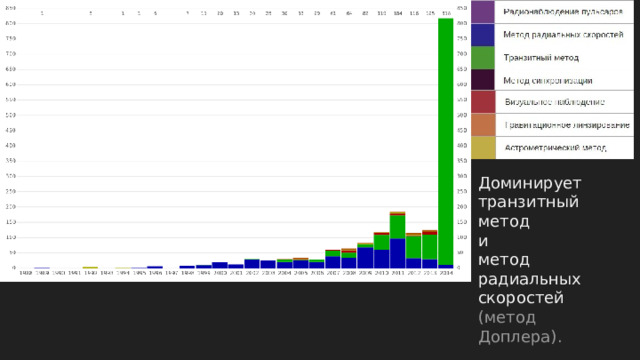Click the caption word 'радиальных'
640x360 pixels.
[x=529, y=279]
